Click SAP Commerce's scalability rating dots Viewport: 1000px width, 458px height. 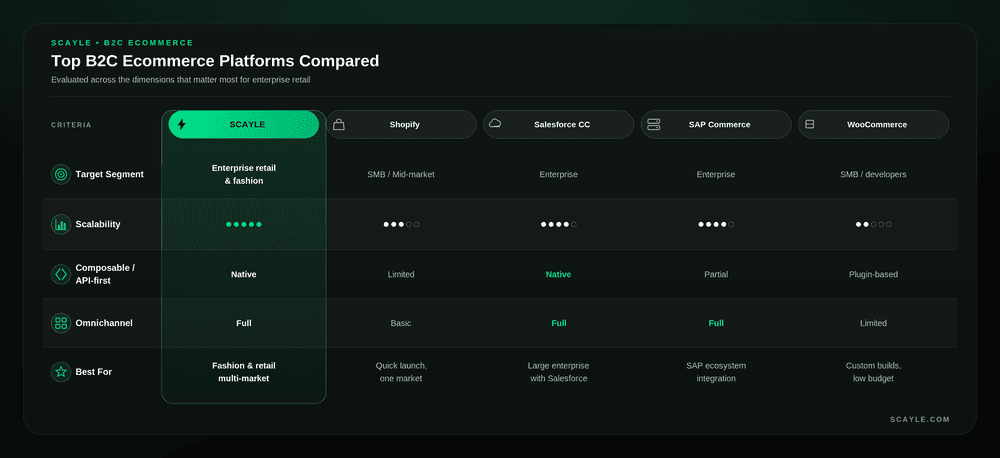click(716, 225)
